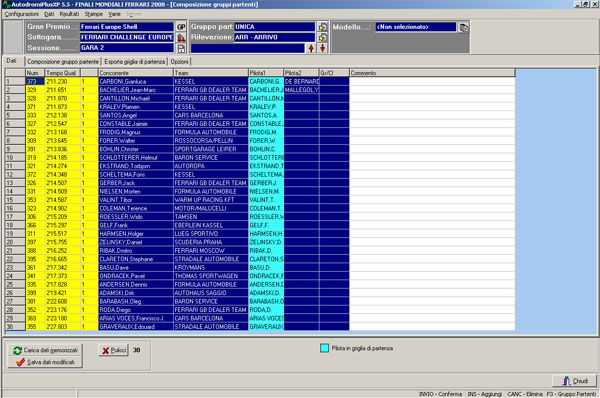Click team cell ROSSOCORSA/PELLIN

point(211,140)
